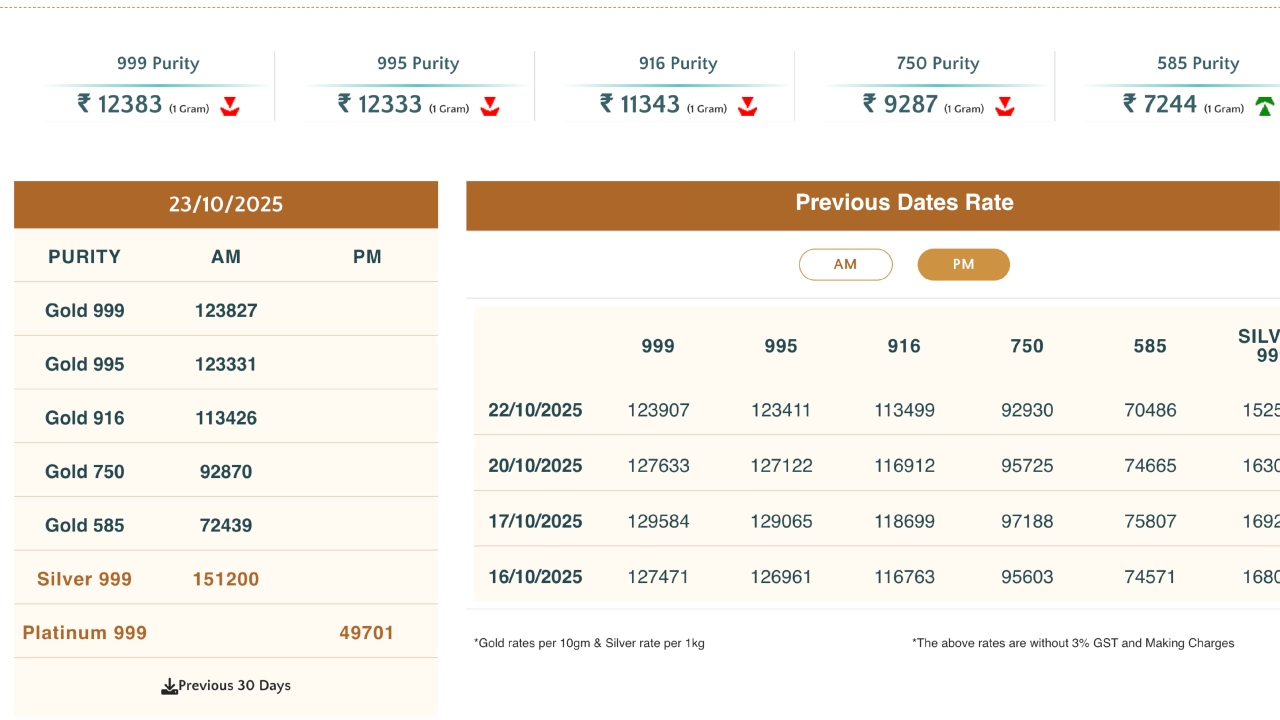
Task: Click the red down arrow beside 916 Purity rate
Action: 747,106
